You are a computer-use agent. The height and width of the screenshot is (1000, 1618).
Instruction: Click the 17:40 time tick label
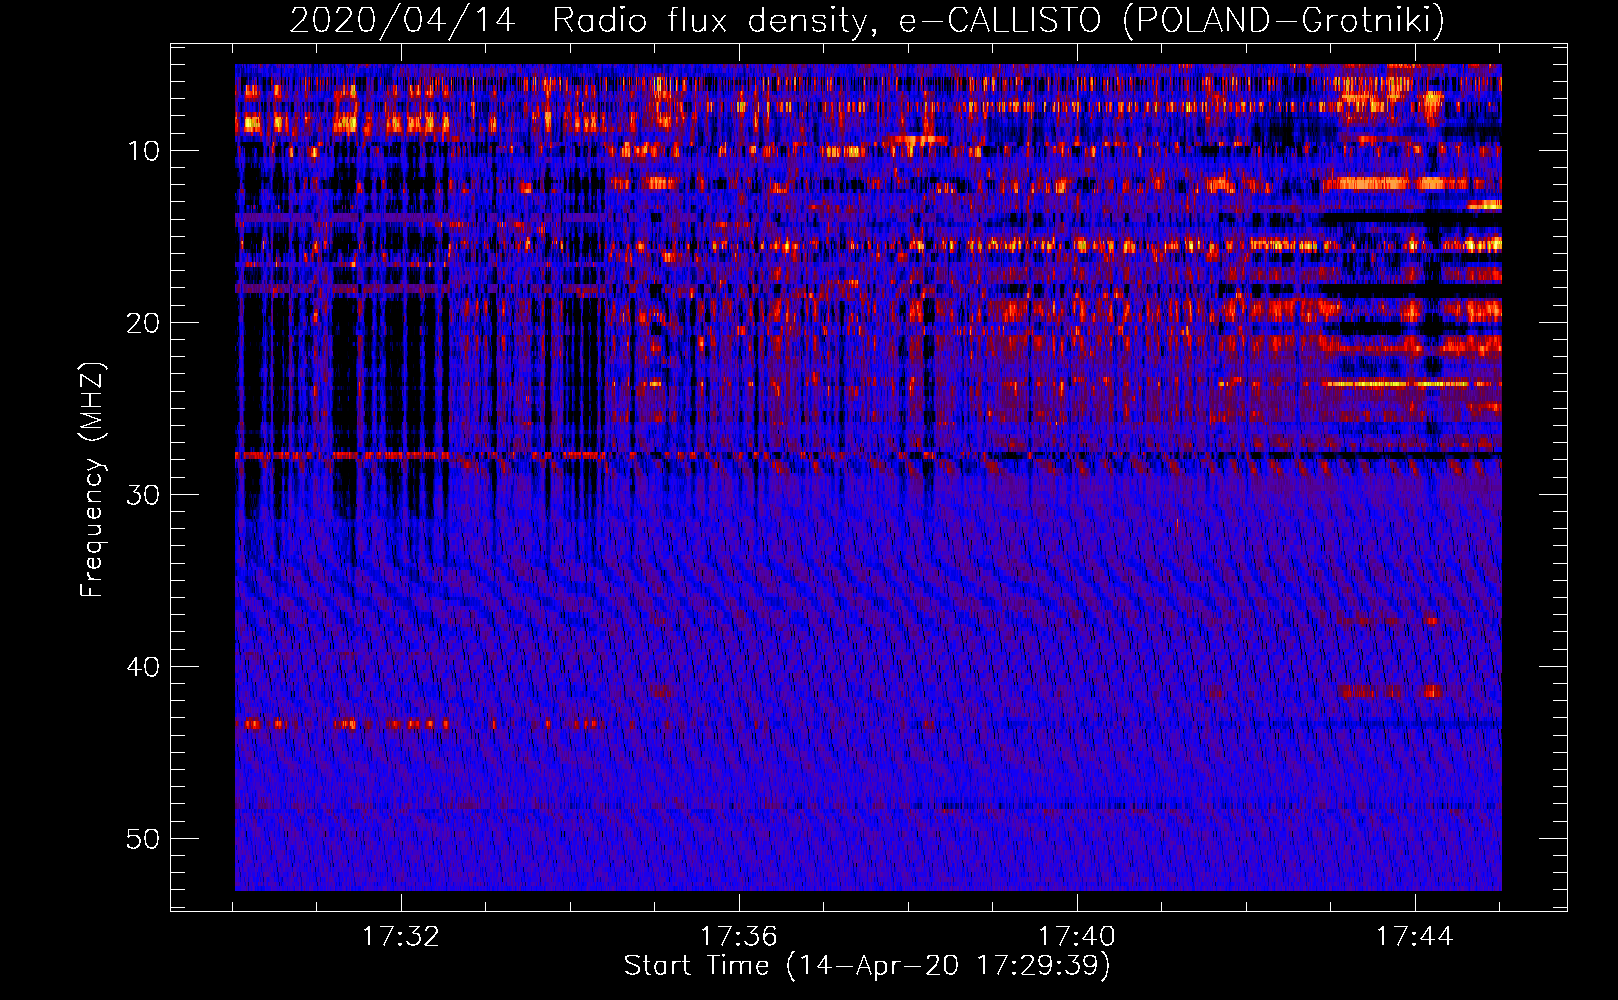[1077, 937]
